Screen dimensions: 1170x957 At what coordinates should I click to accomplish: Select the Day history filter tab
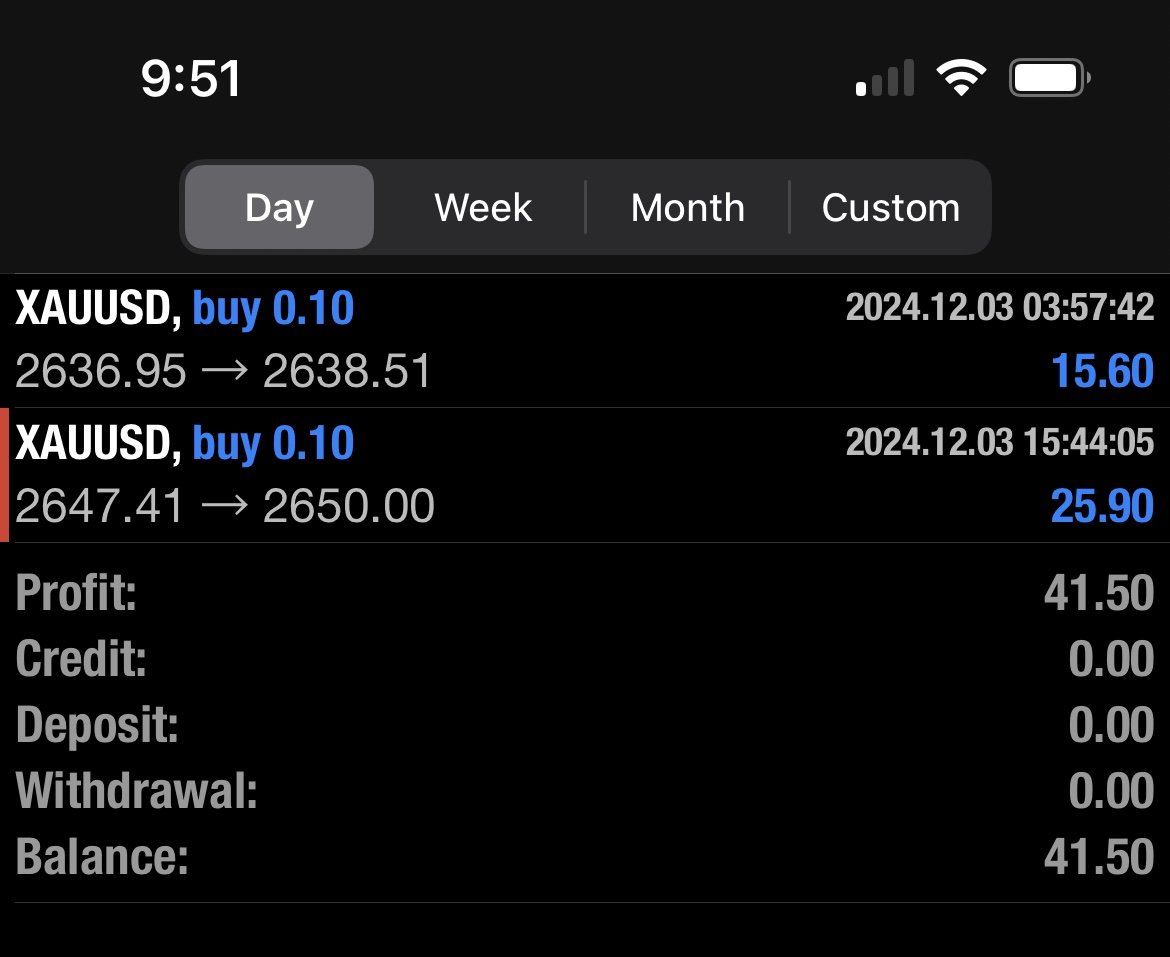(278, 207)
